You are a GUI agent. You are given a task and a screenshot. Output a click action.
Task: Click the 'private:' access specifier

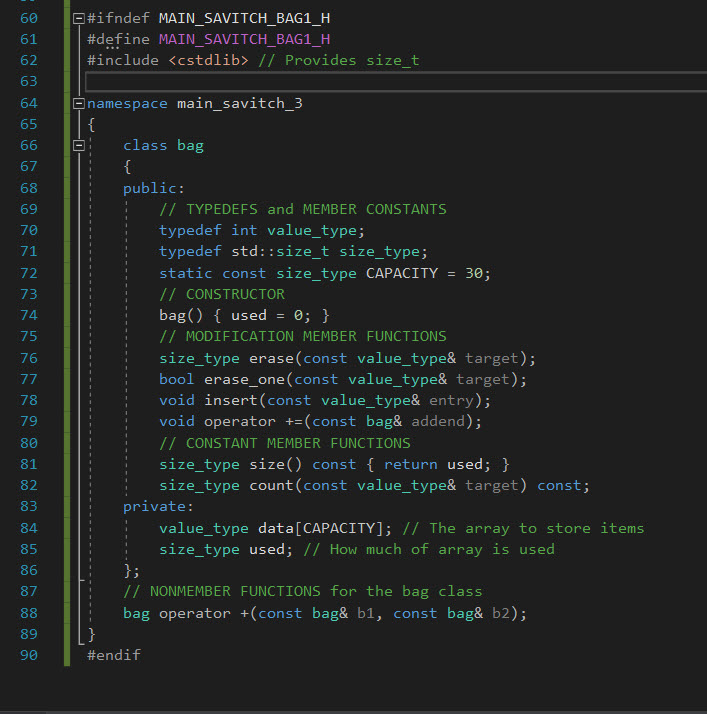[158, 506]
